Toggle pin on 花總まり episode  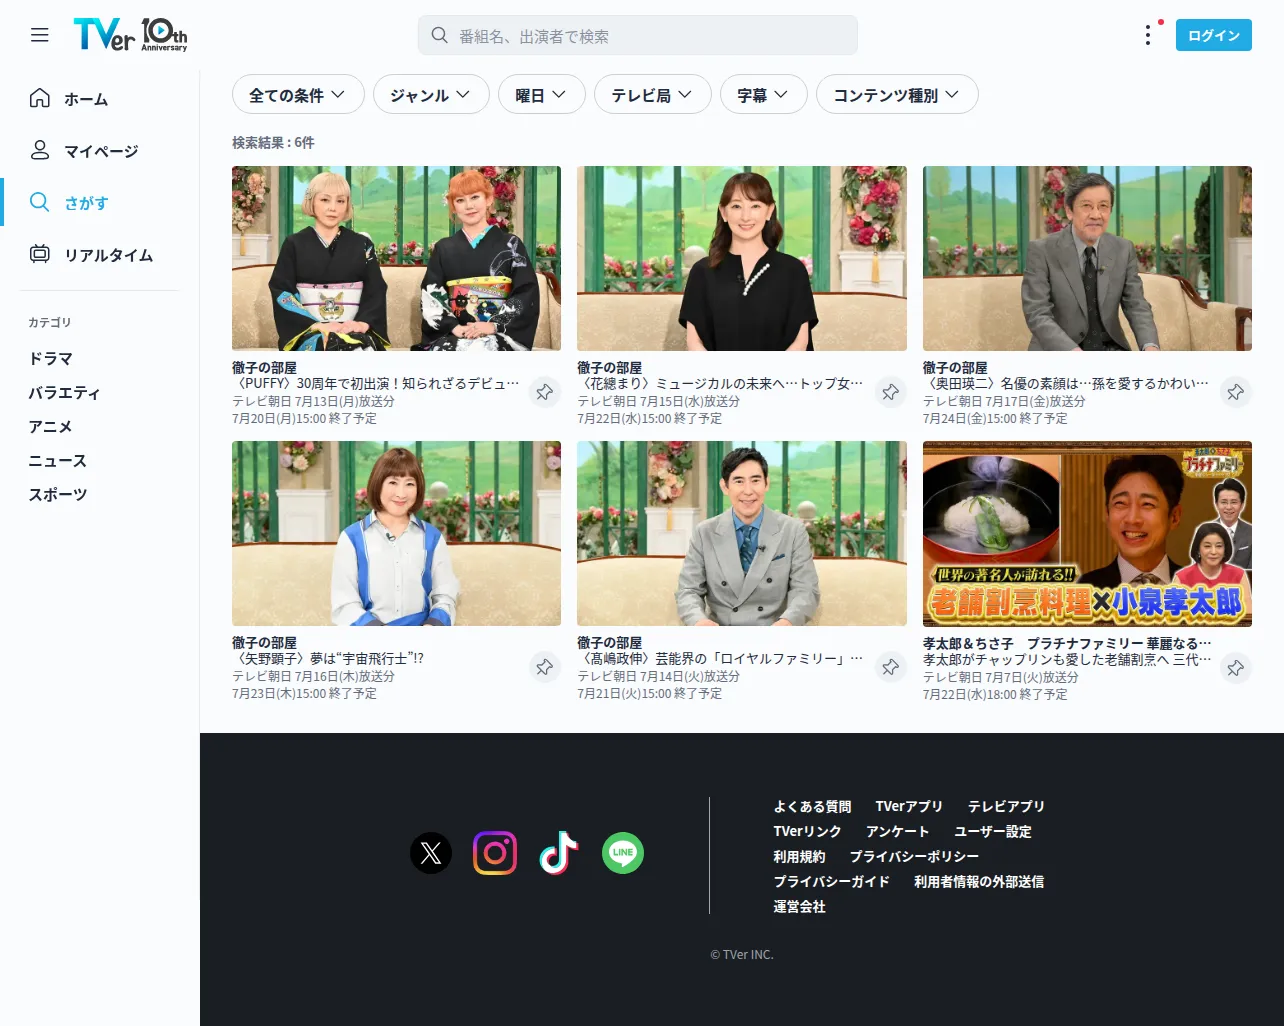(890, 392)
